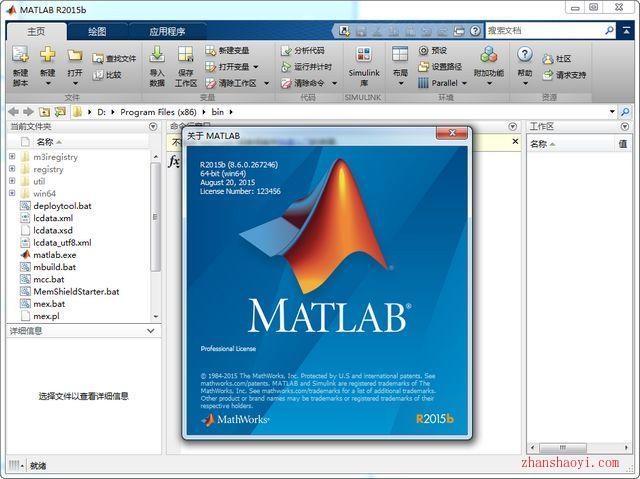This screenshot has height=479, width=640.
Task: Switch to the 主页 (Home) tab
Action: coord(36,31)
